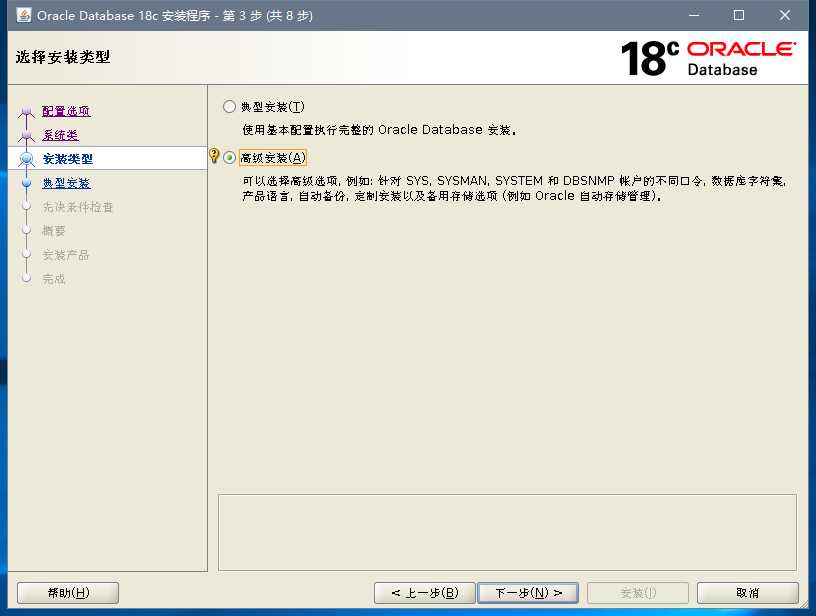Go back with 上一步(B) button
The height and width of the screenshot is (616, 816).
click(425, 593)
